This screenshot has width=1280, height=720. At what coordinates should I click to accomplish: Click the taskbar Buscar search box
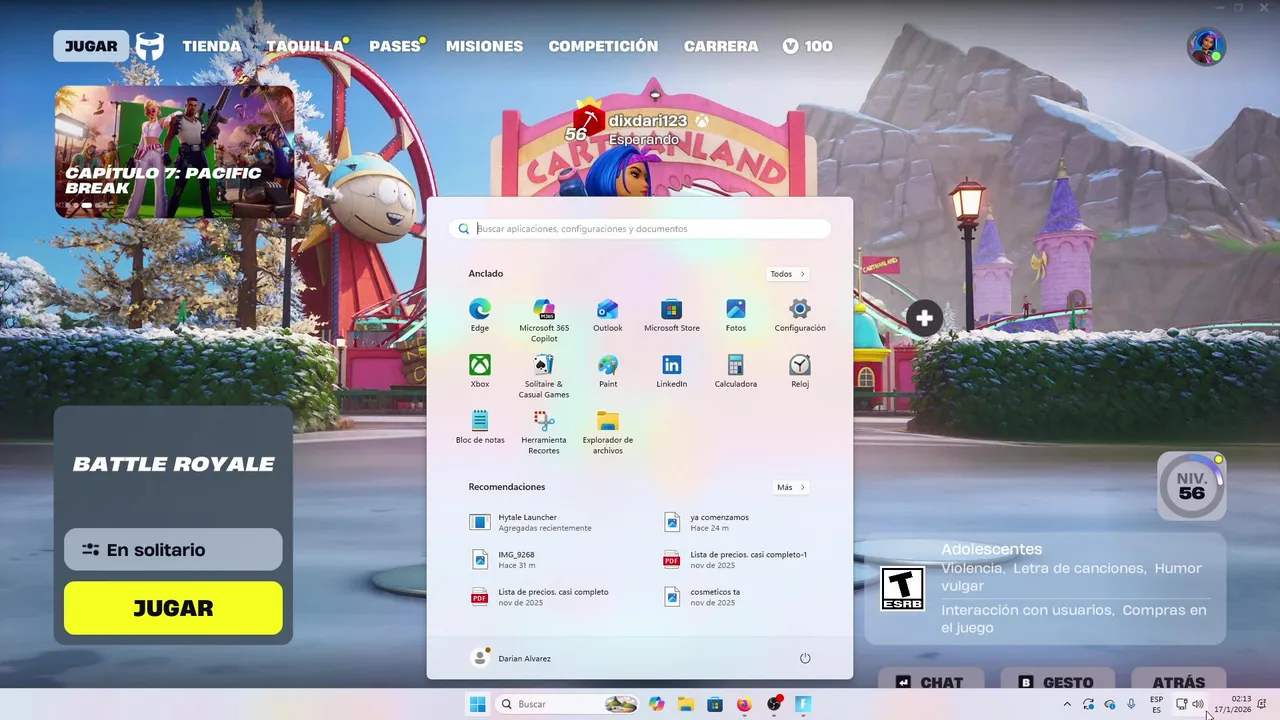pos(568,704)
